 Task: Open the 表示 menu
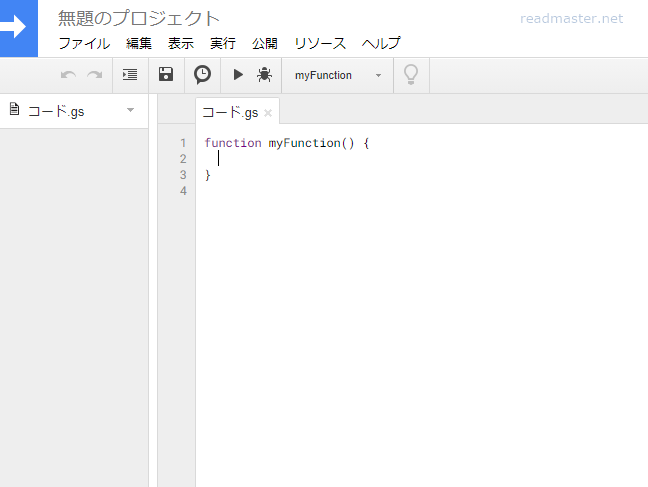[x=181, y=43]
